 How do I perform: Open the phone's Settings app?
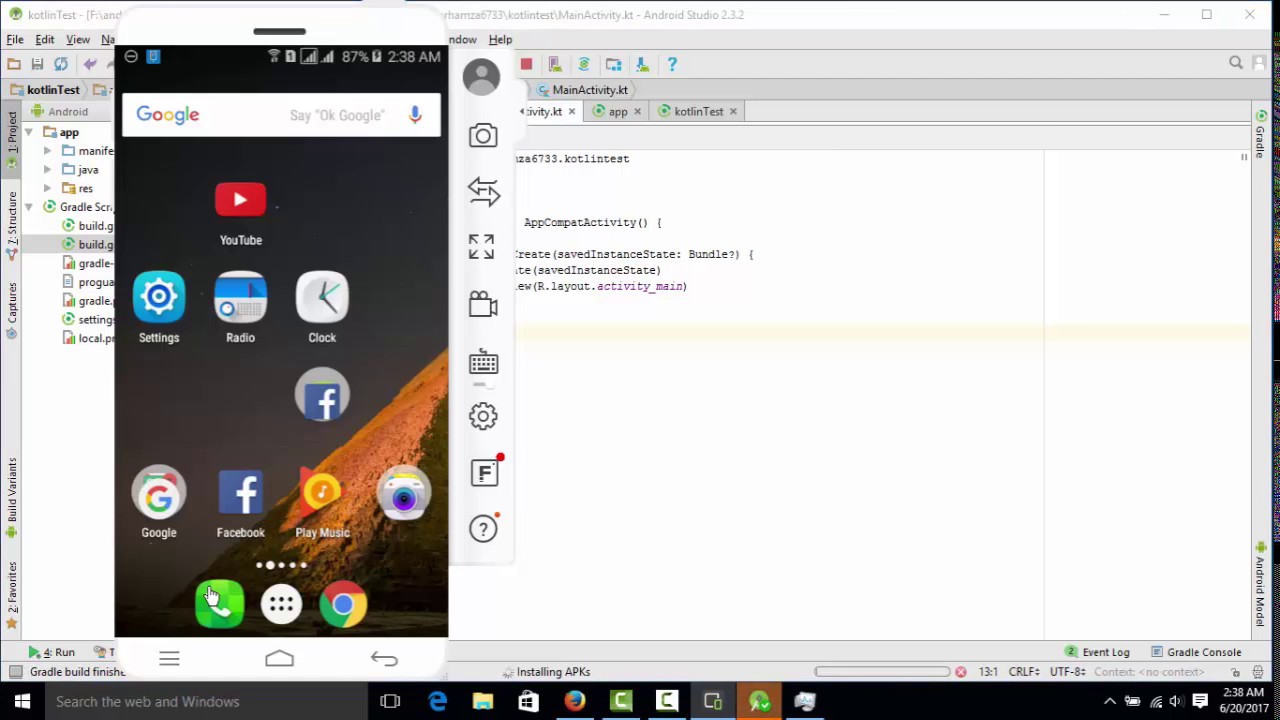coord(159,298)
